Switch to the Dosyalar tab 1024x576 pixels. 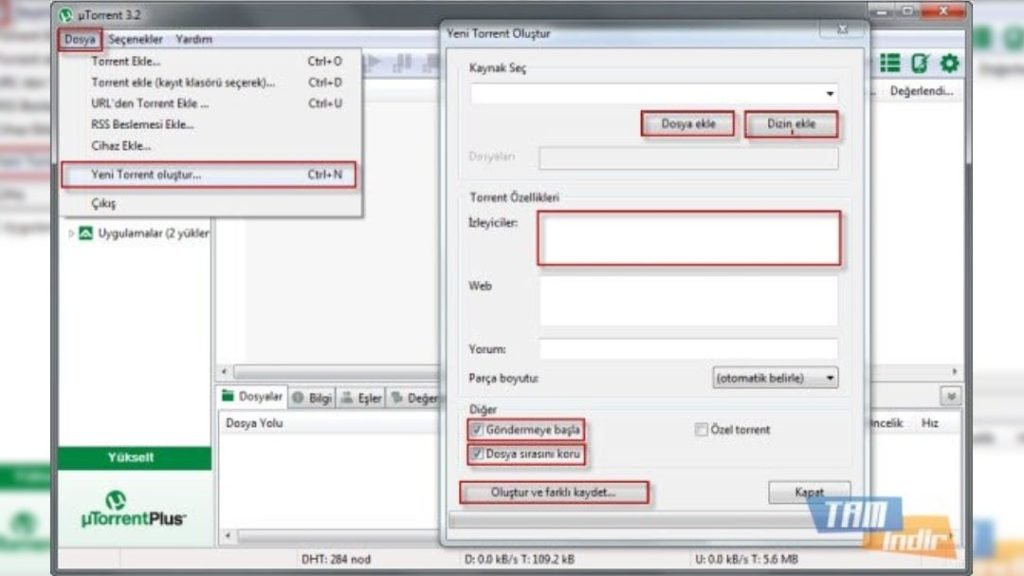[252, 396]
